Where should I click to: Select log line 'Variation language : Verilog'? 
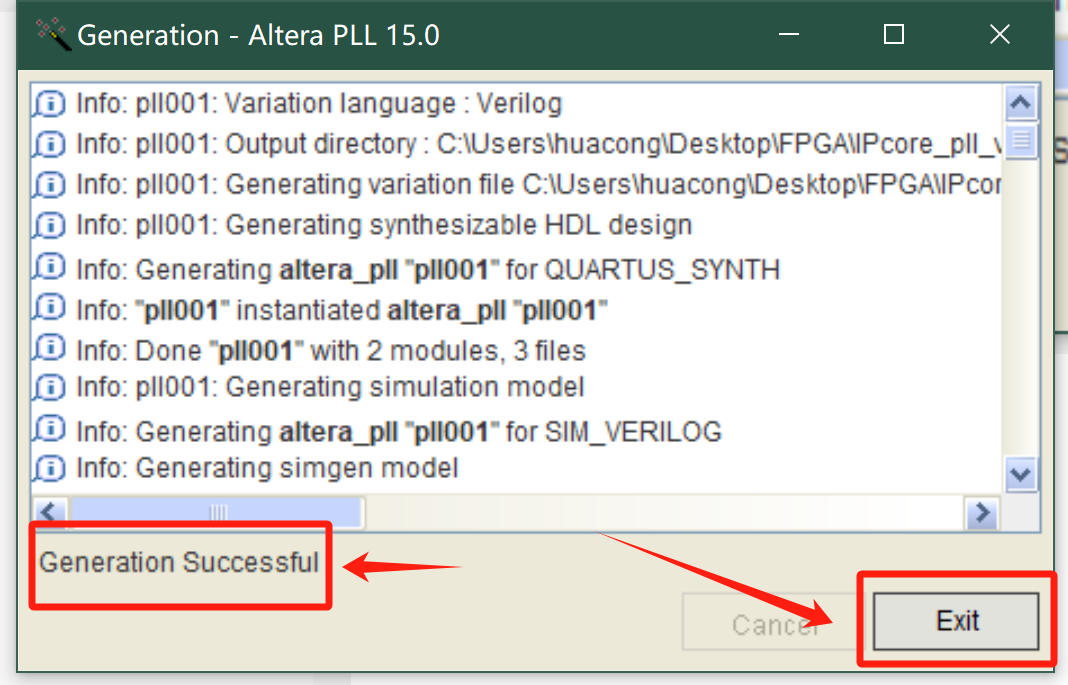click(x=319, y=104)
